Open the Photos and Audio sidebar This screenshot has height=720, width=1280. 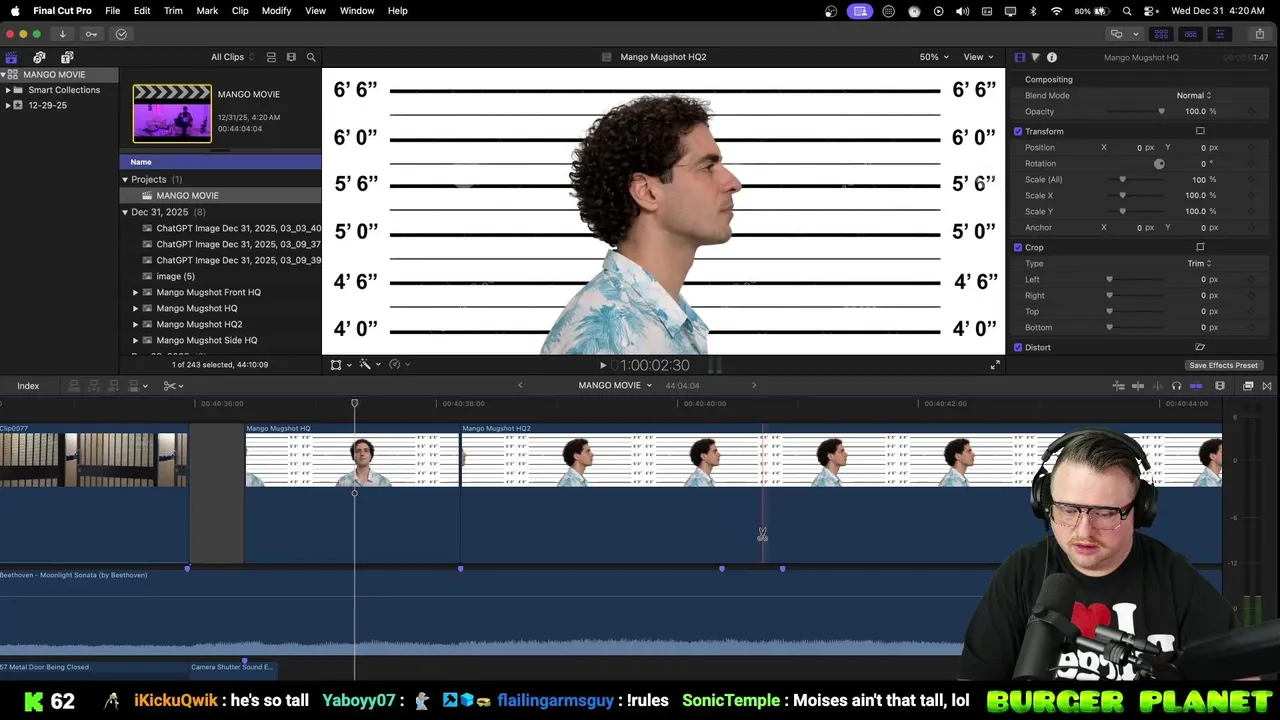tap(39, 57)
